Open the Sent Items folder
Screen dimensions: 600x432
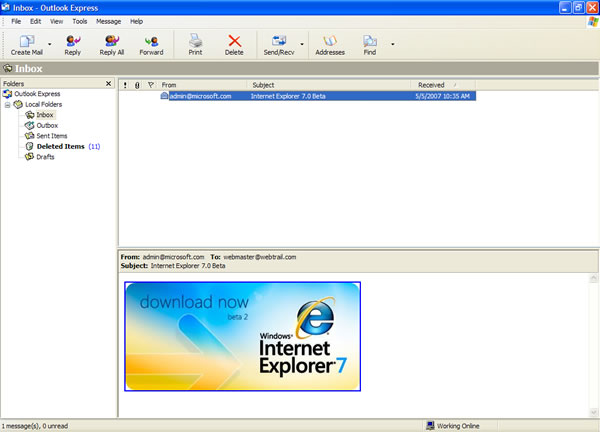point(51,136)
